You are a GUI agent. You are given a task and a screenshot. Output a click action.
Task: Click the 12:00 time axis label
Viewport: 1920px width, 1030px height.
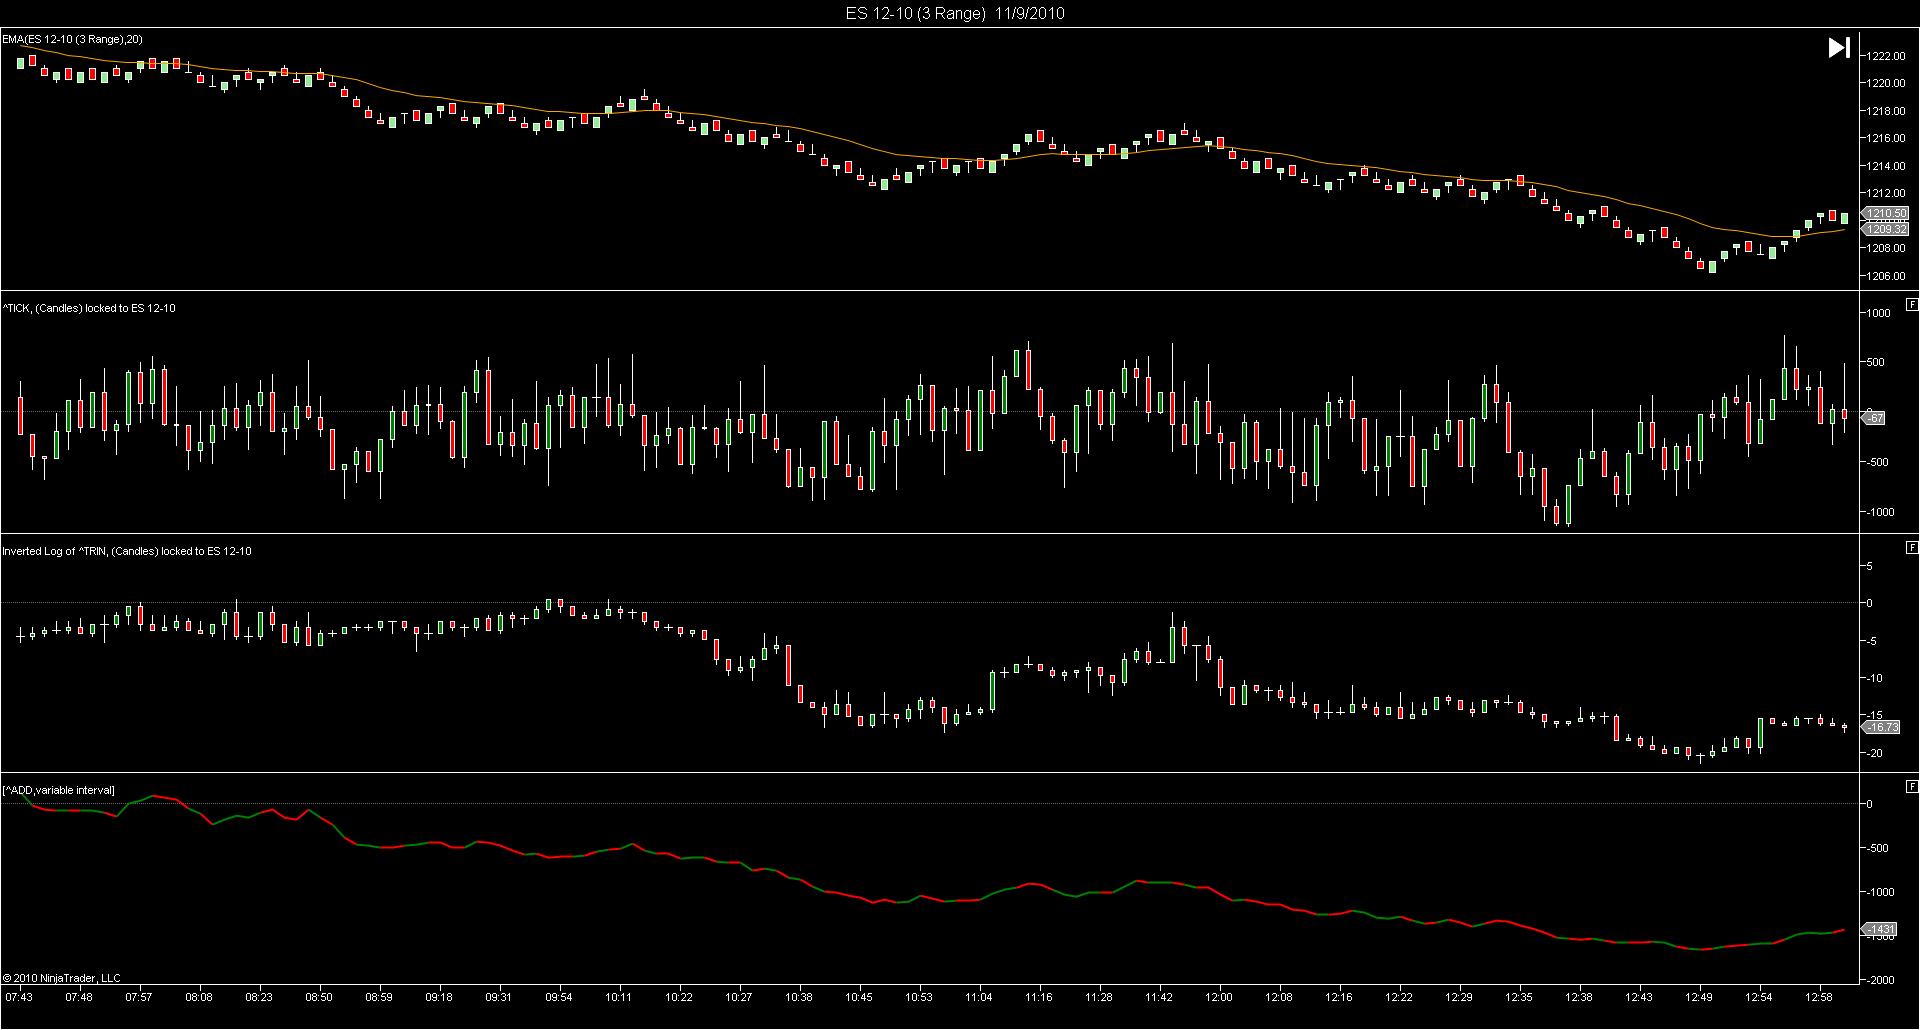1219,997
